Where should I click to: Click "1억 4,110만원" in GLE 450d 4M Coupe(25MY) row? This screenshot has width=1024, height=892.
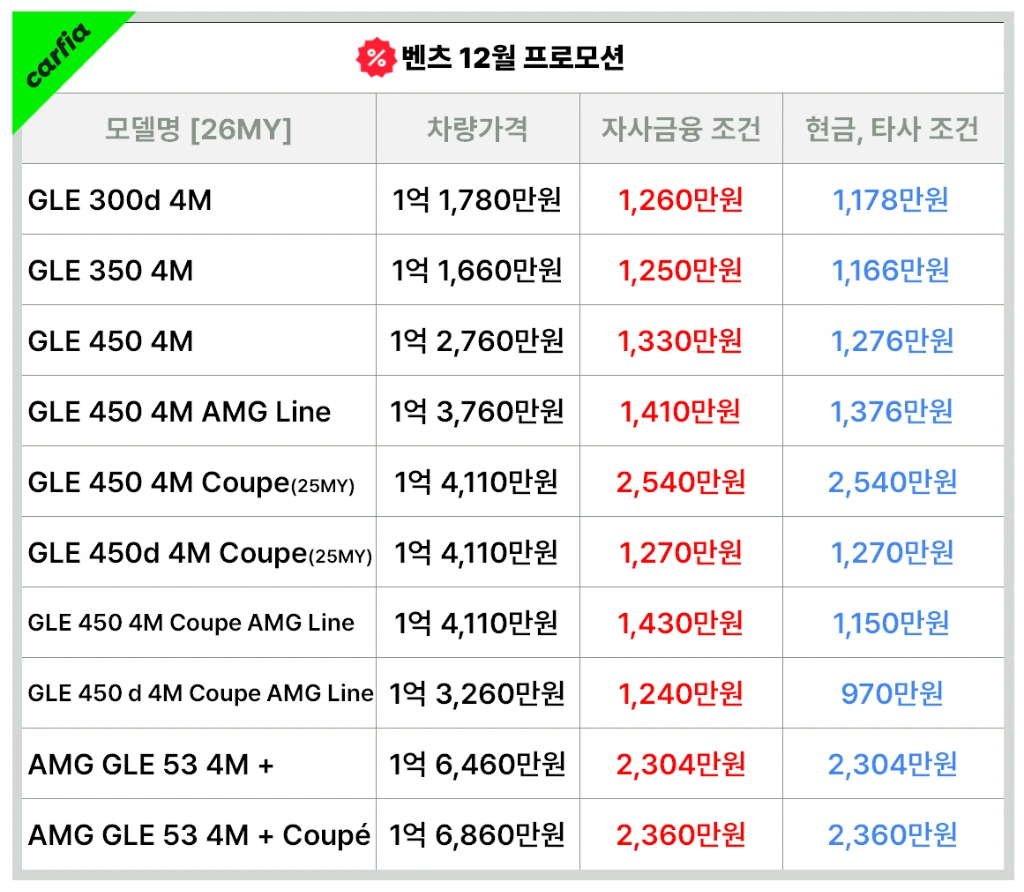coord(476,552)
